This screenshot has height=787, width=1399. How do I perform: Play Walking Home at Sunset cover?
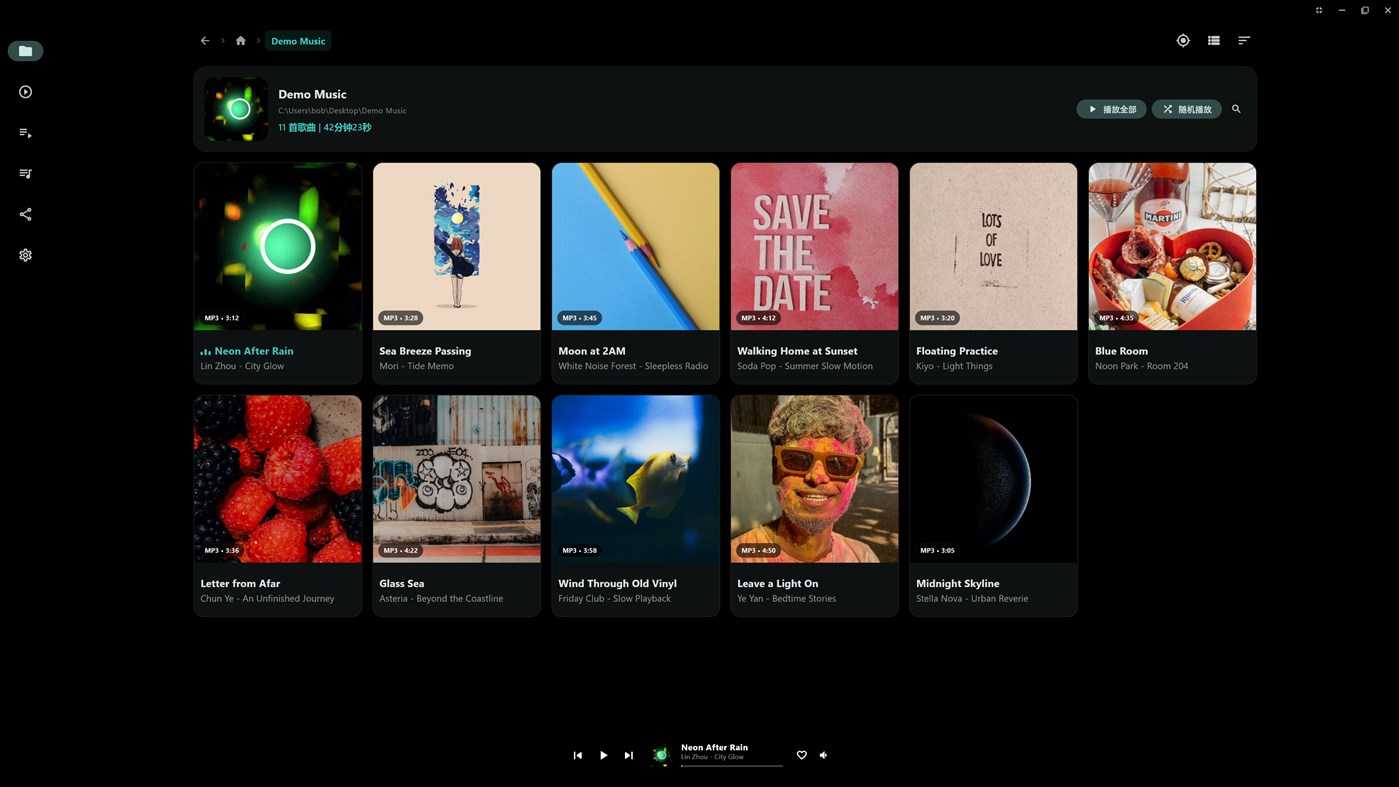tap(815, 246)
